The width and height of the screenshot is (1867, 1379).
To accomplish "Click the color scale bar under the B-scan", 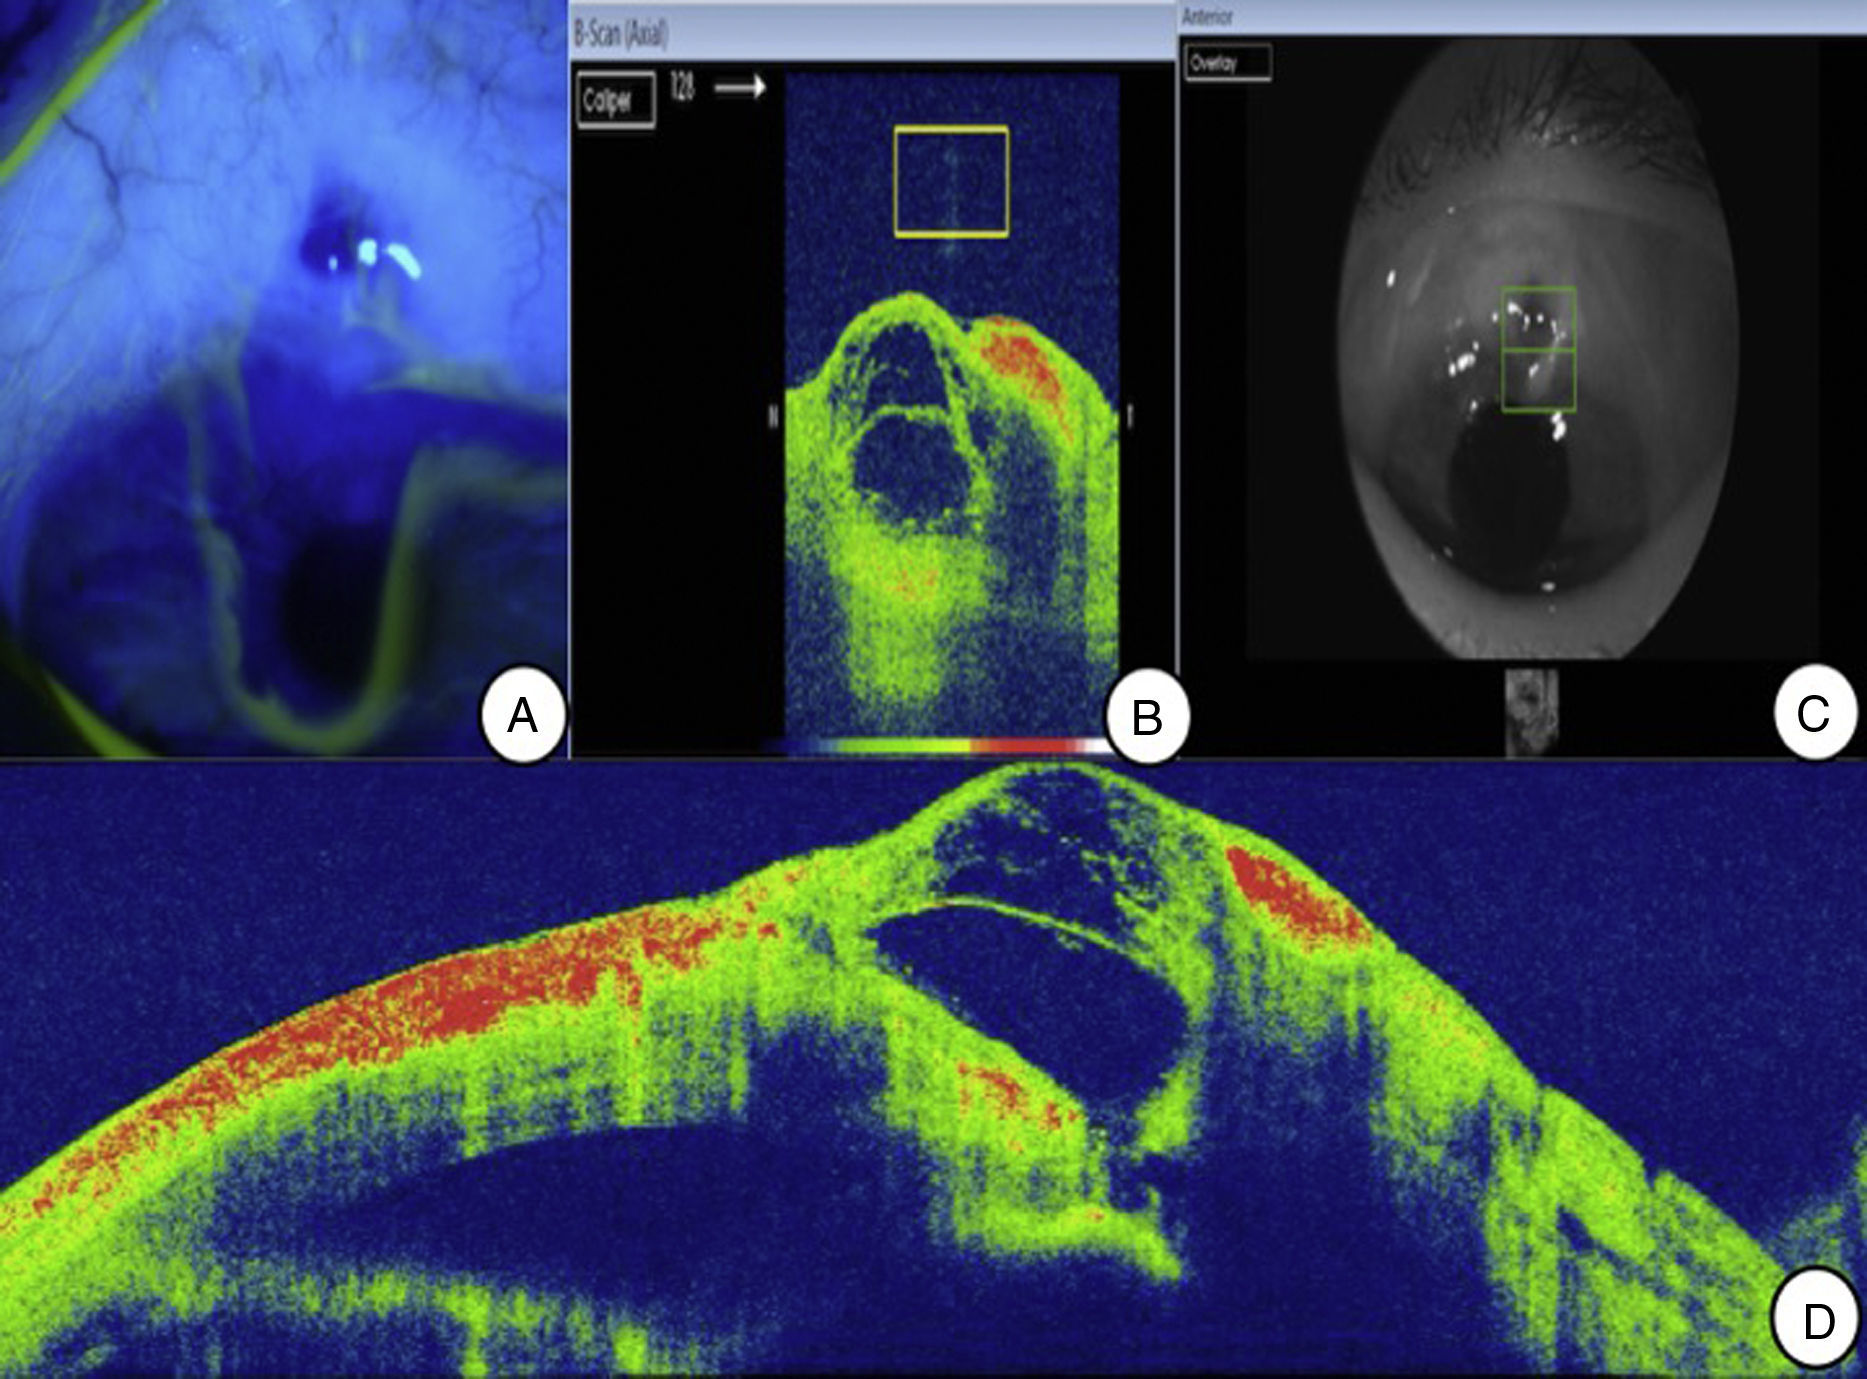I will 935,746.
